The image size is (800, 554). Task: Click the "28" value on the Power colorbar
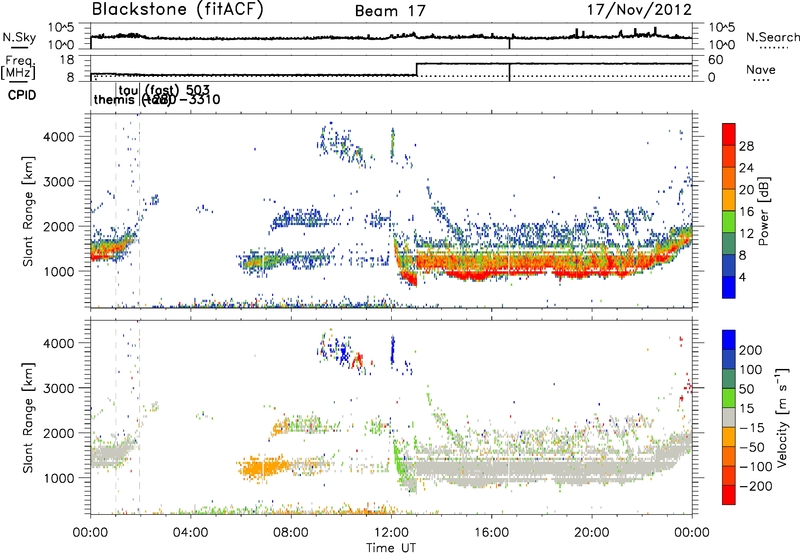click(746, 146)
